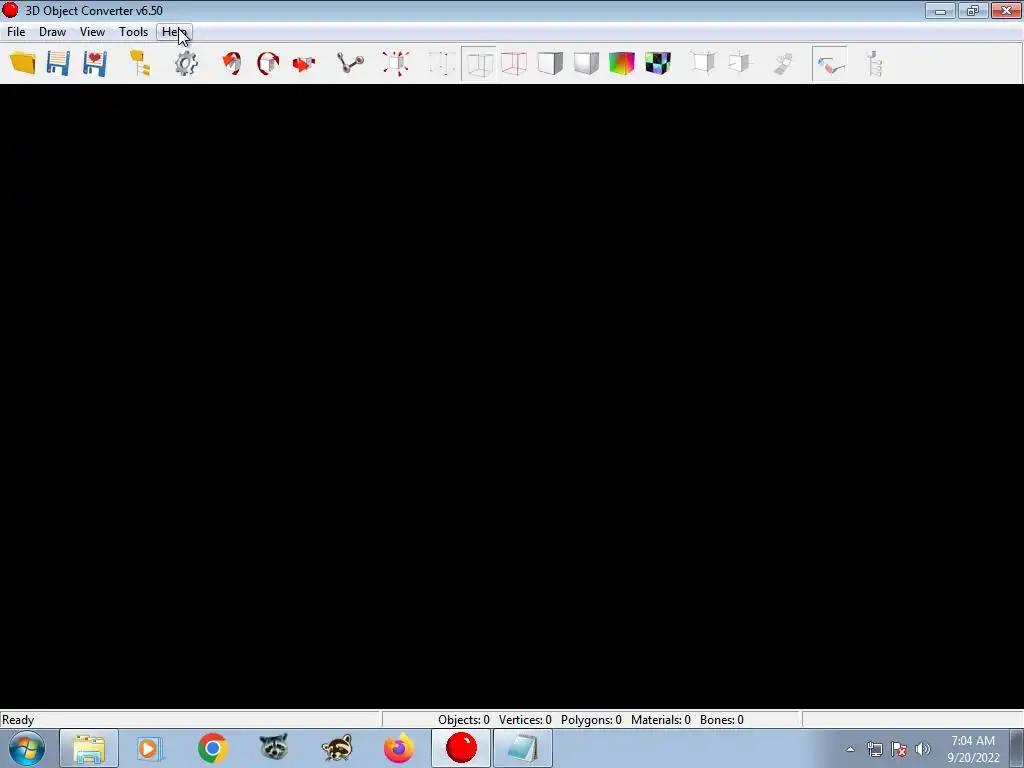Viewport: 1024px width, 768px height.
Task: Click the Action Center flag tray icon
Action: click(x=899, y=749)
